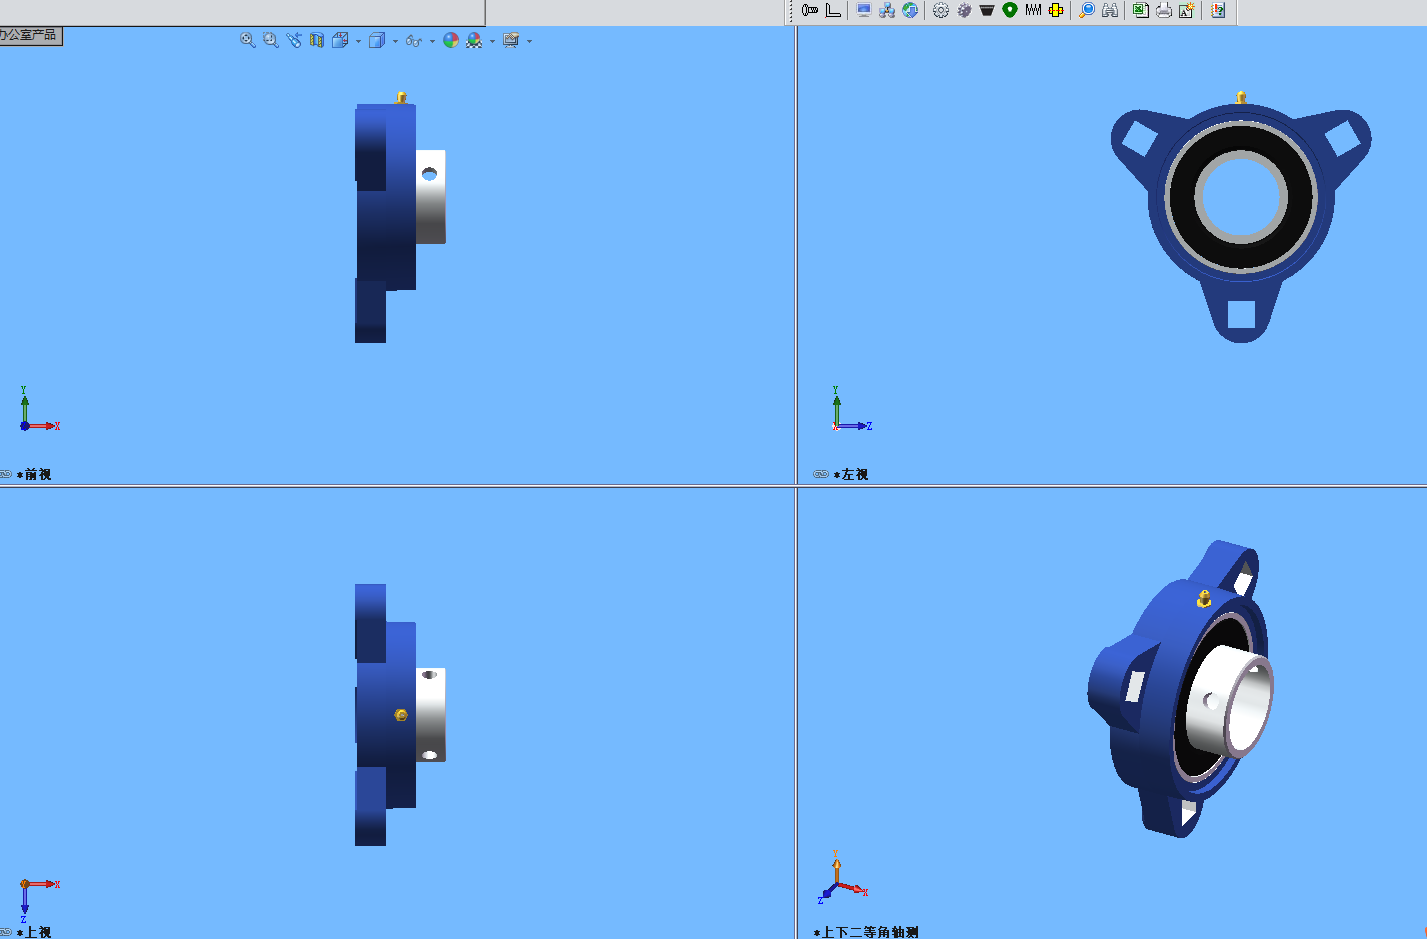Click the *上下二等角轴测 view label

tap(866, 932)
